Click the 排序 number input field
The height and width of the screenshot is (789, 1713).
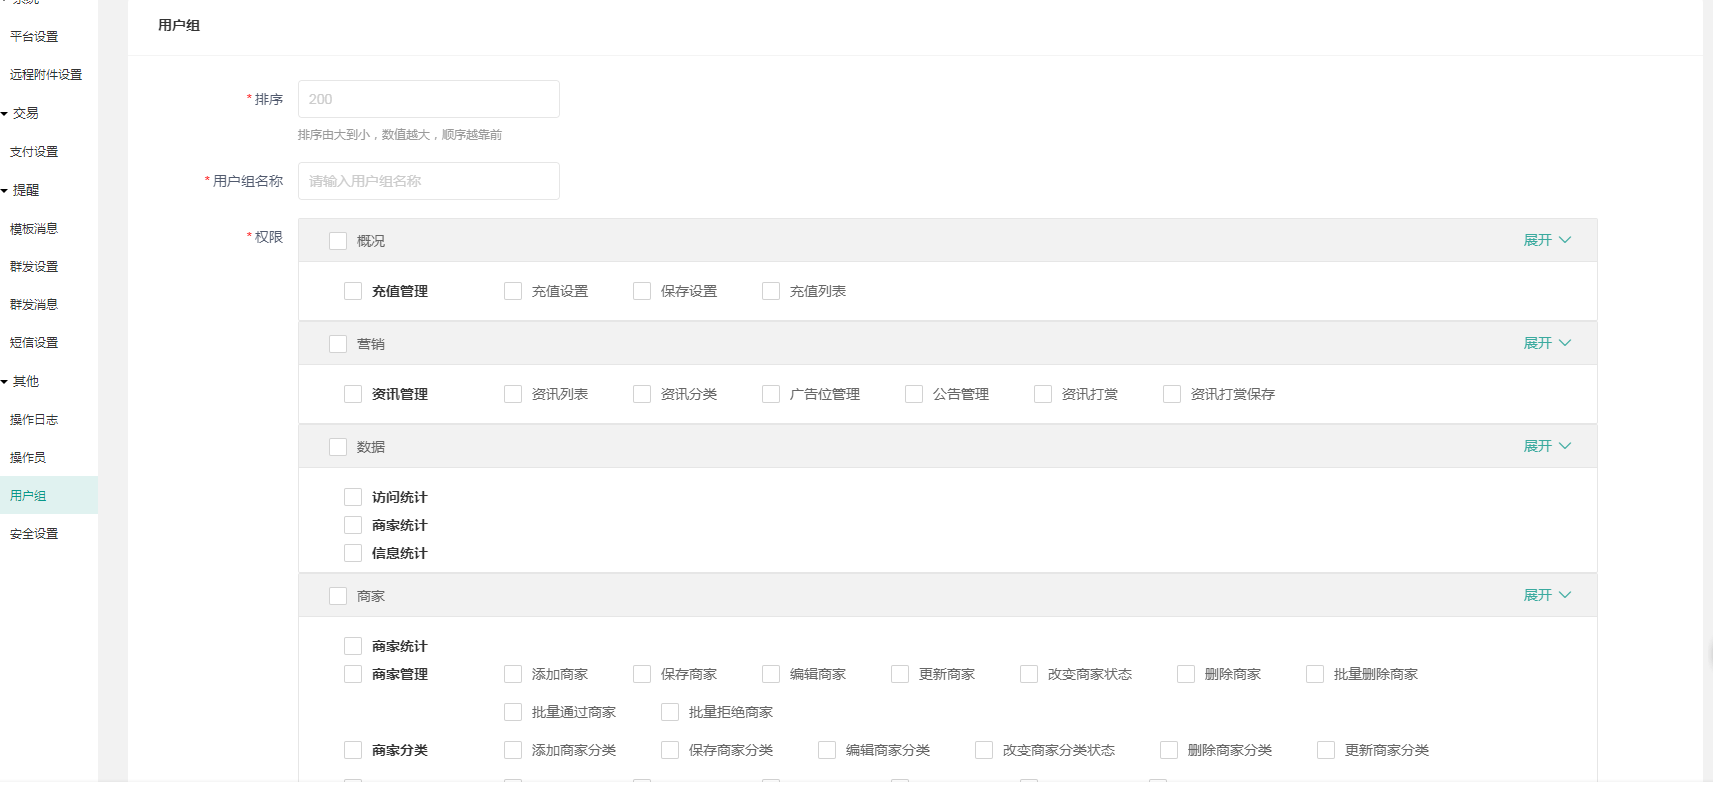(x=428, y=99)
